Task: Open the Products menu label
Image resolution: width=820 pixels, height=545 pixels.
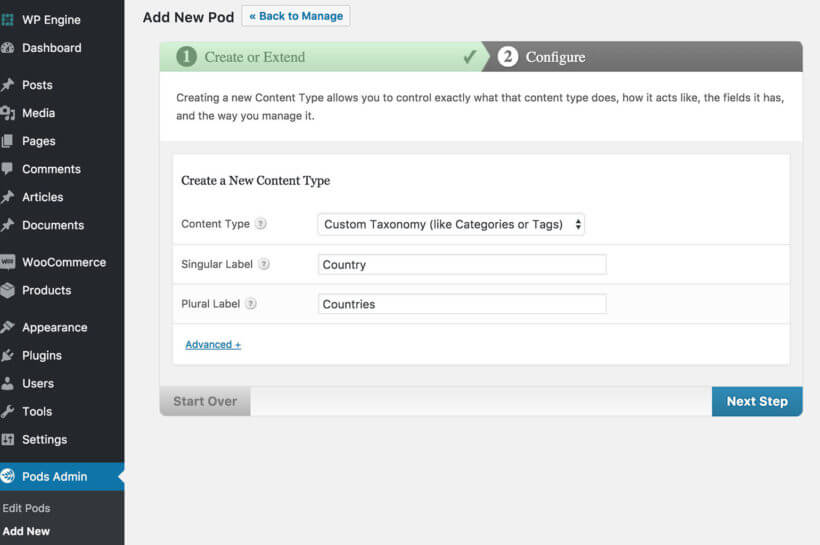Action: pos(47,290)
